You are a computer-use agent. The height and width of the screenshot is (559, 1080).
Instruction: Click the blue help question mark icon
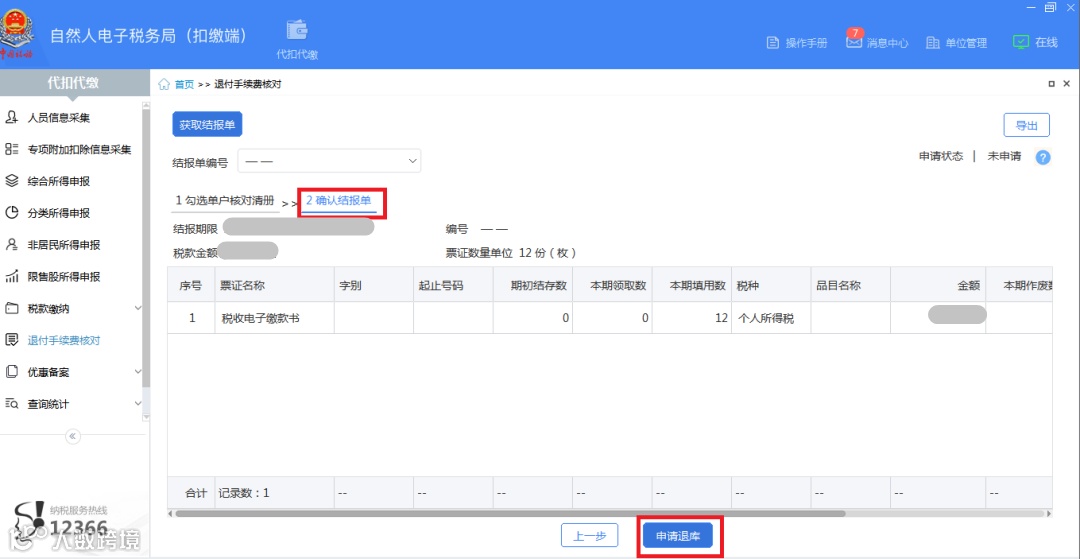pyautogui.click(x=1043, y=157)
